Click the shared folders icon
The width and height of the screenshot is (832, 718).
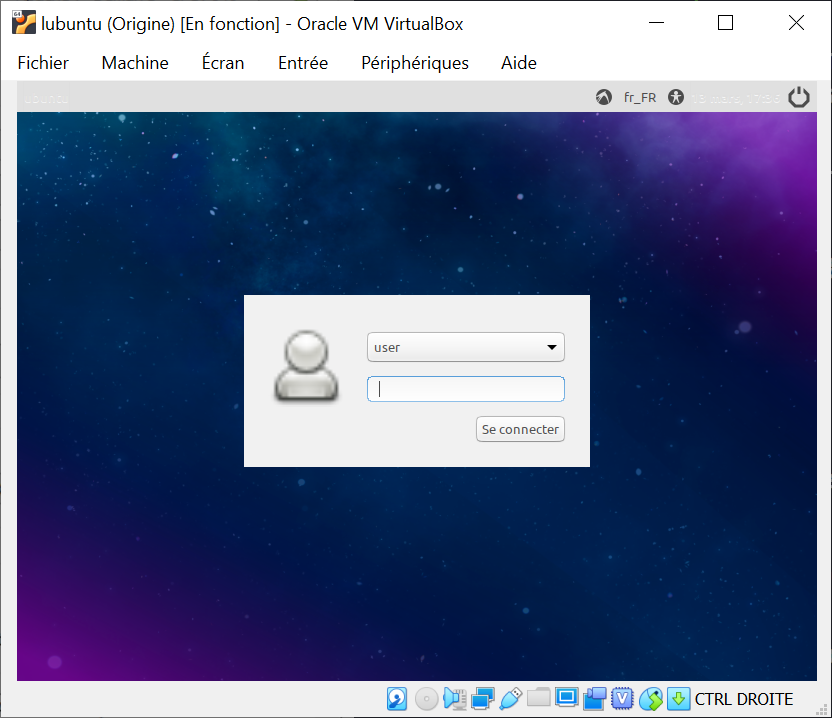tap(539, 699)
